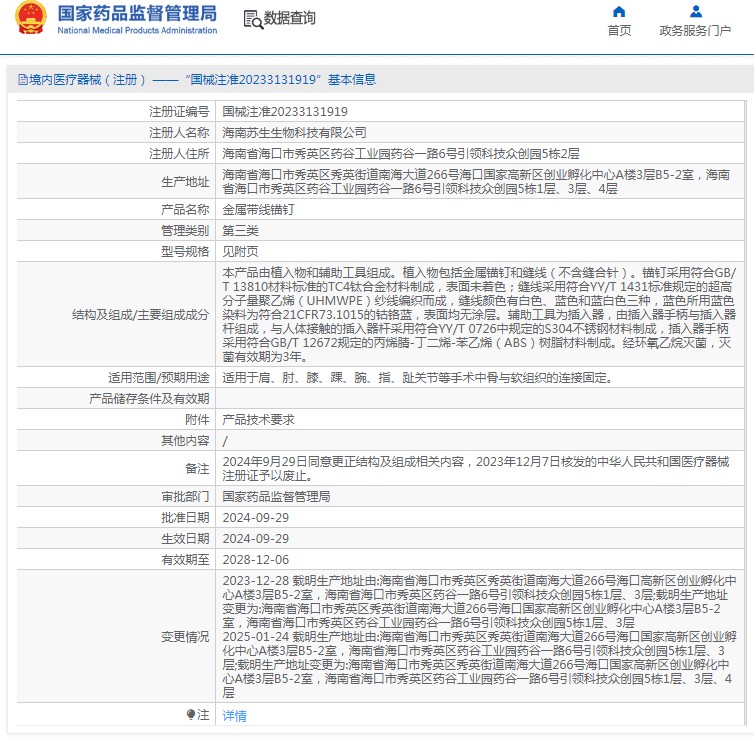Select product name 金属带线锚钉
Screen dimensions: 754x742
pyautogui.click(x=258, y=210)
